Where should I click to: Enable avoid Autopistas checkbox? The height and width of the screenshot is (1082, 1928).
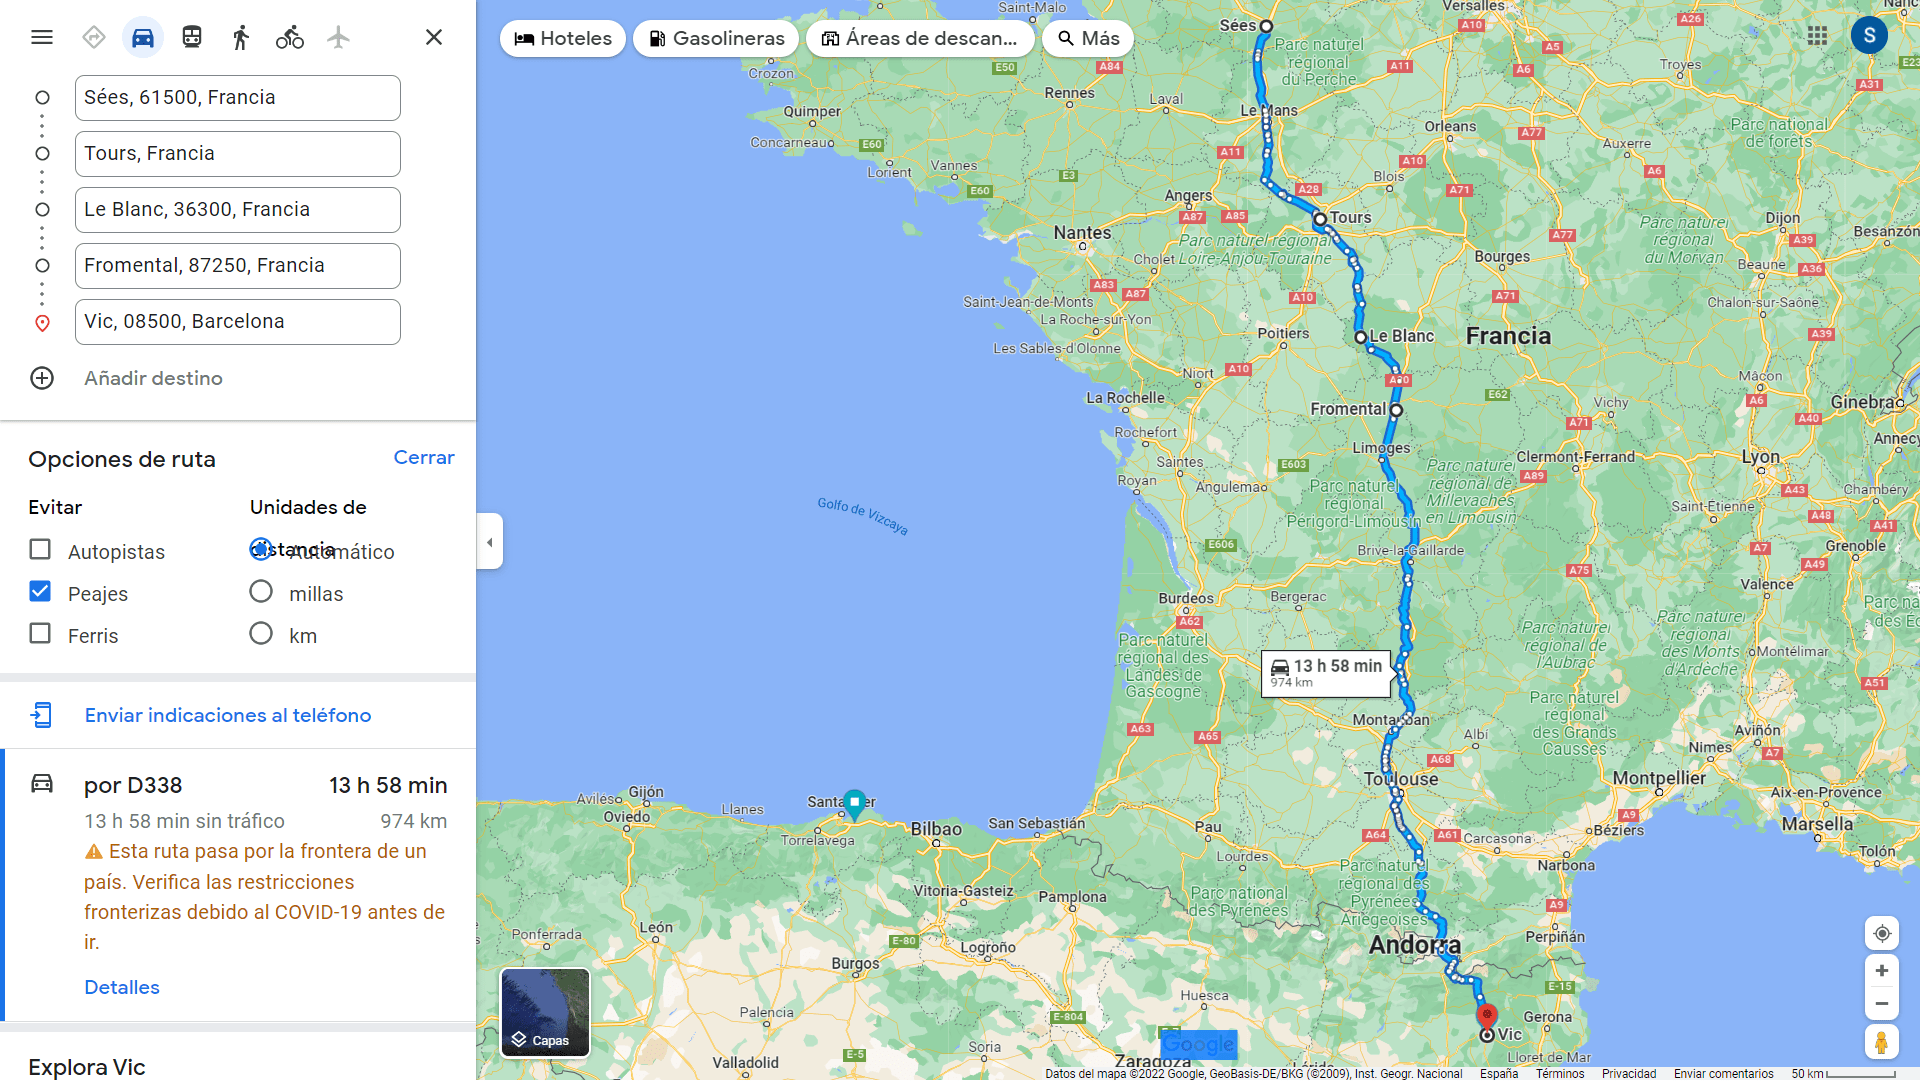pos(40,550)
